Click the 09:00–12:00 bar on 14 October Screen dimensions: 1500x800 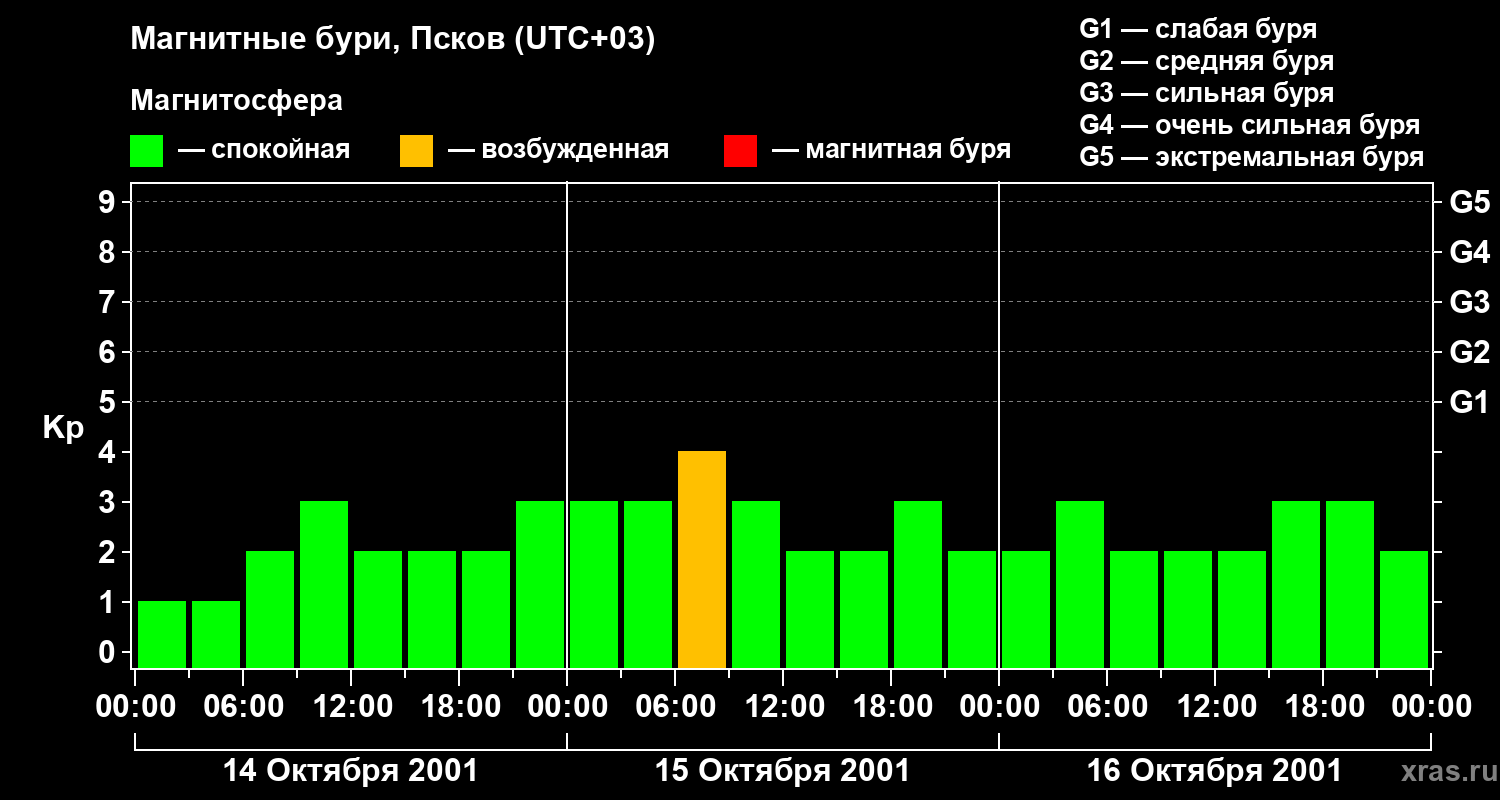click(324, 585)
